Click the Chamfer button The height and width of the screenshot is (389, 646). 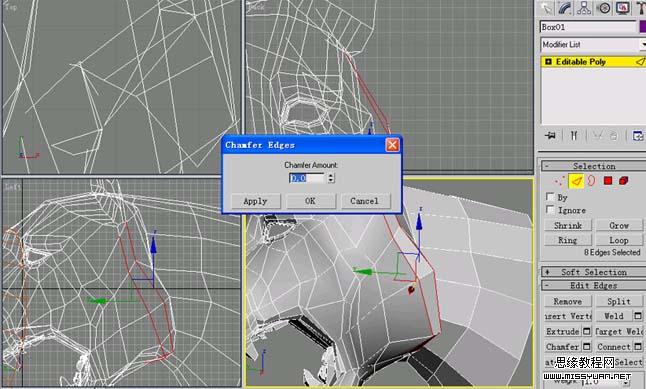tap(563, 347)
